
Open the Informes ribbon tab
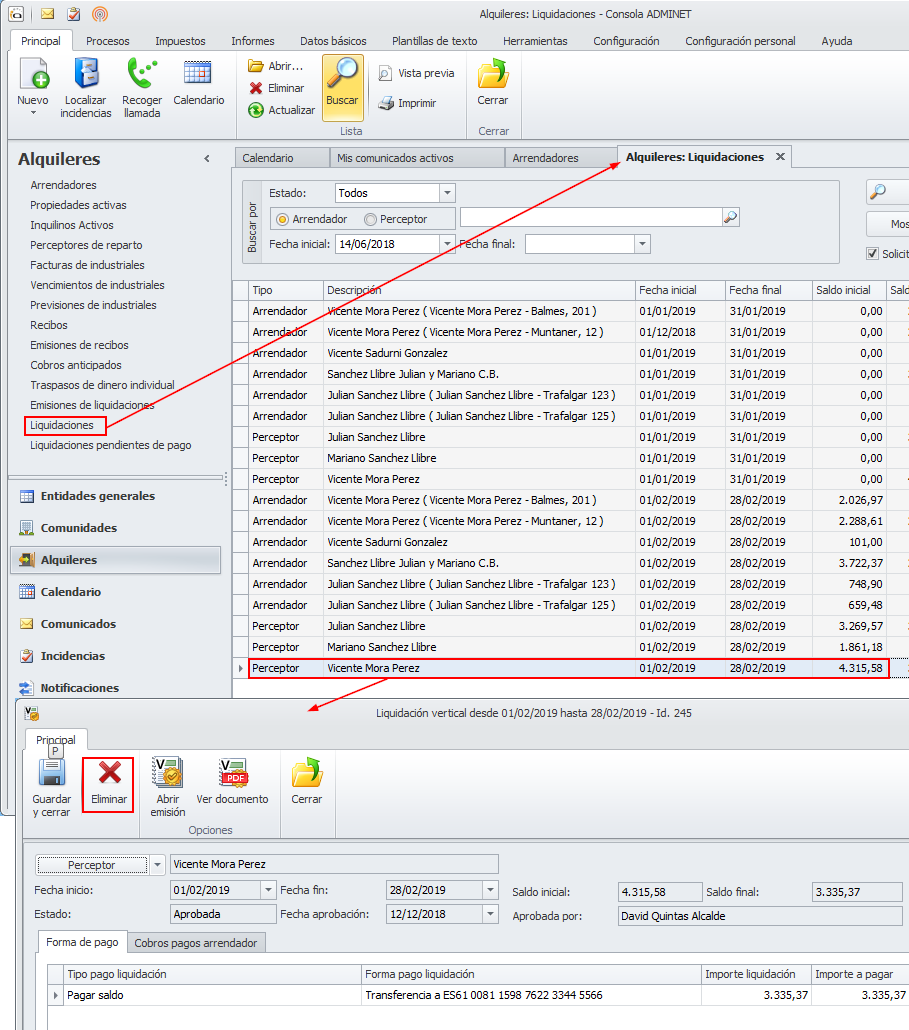tap(253, 41)
